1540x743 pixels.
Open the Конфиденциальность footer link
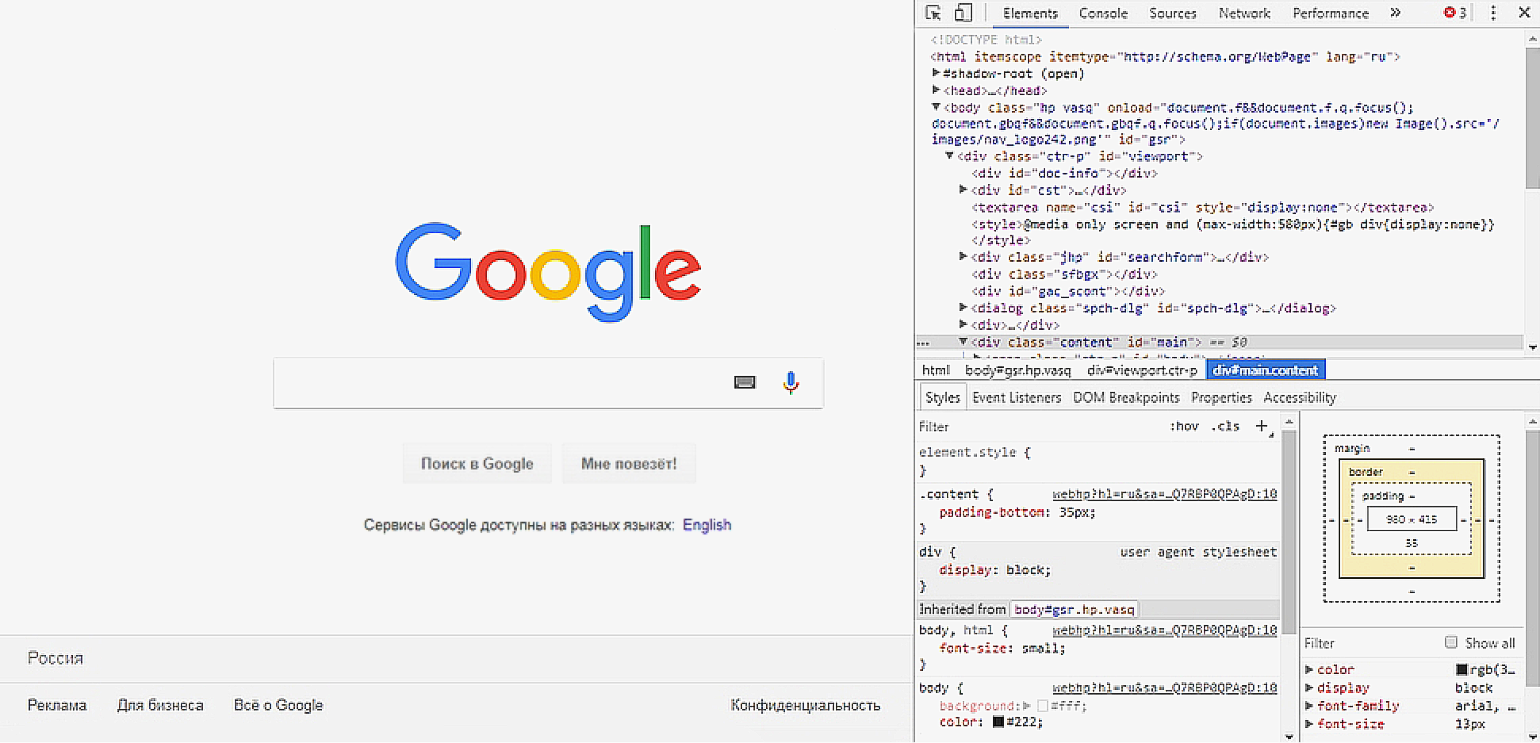click(x=805, y=705)
